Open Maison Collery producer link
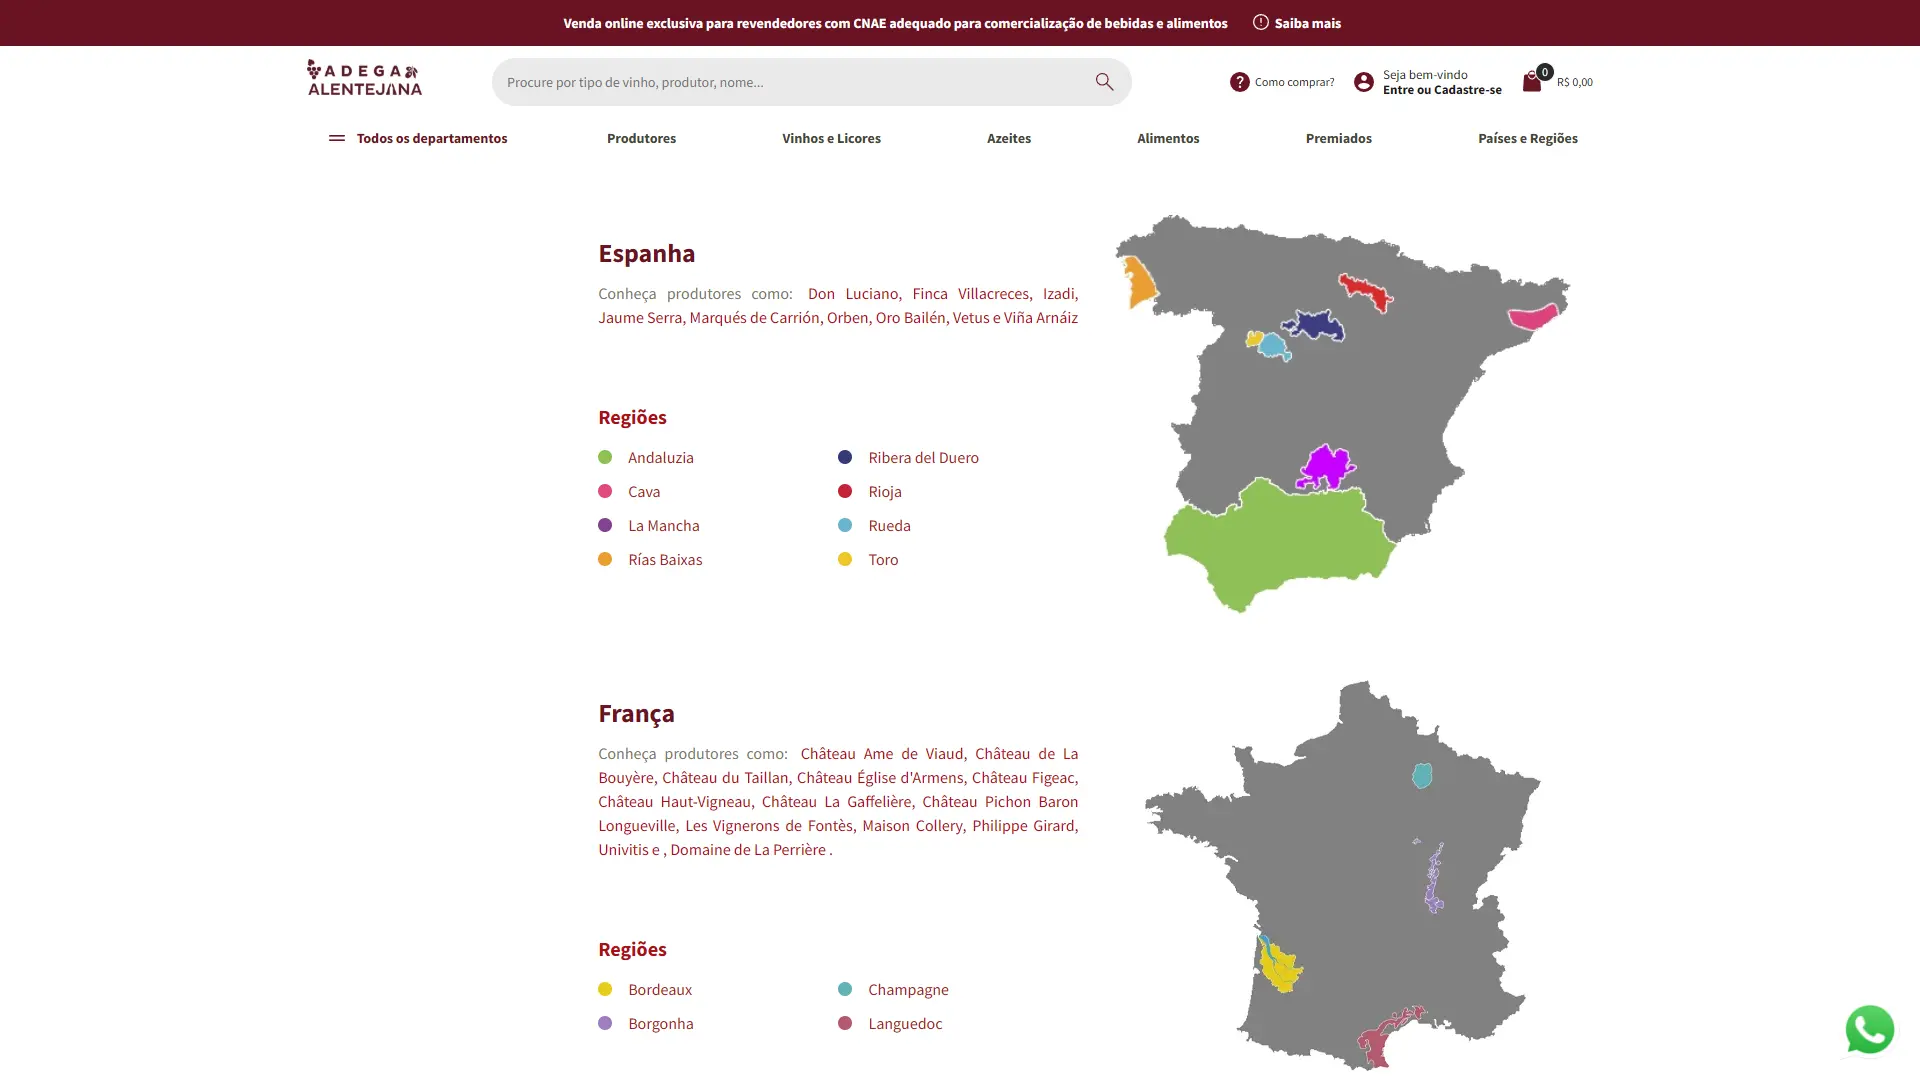The height and width of the screenshot is (1080, 1920). coord(912,825)
